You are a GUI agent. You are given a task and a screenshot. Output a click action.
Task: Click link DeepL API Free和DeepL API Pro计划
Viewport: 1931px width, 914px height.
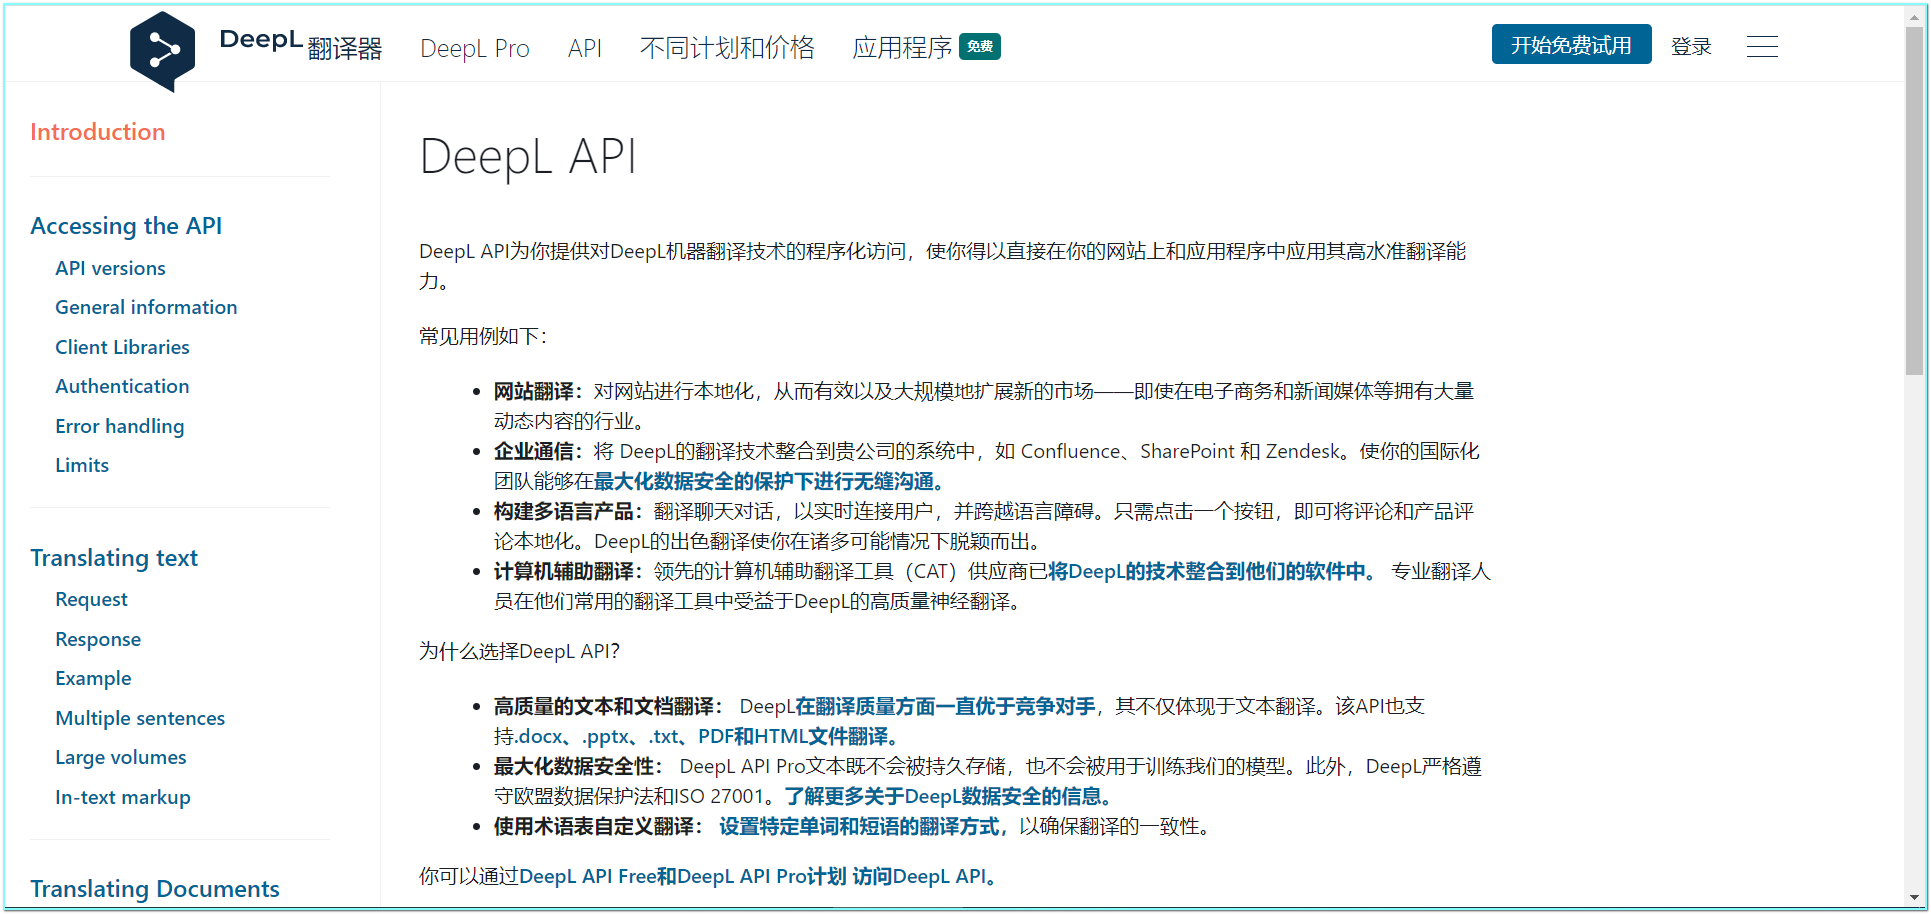point(683,877)
